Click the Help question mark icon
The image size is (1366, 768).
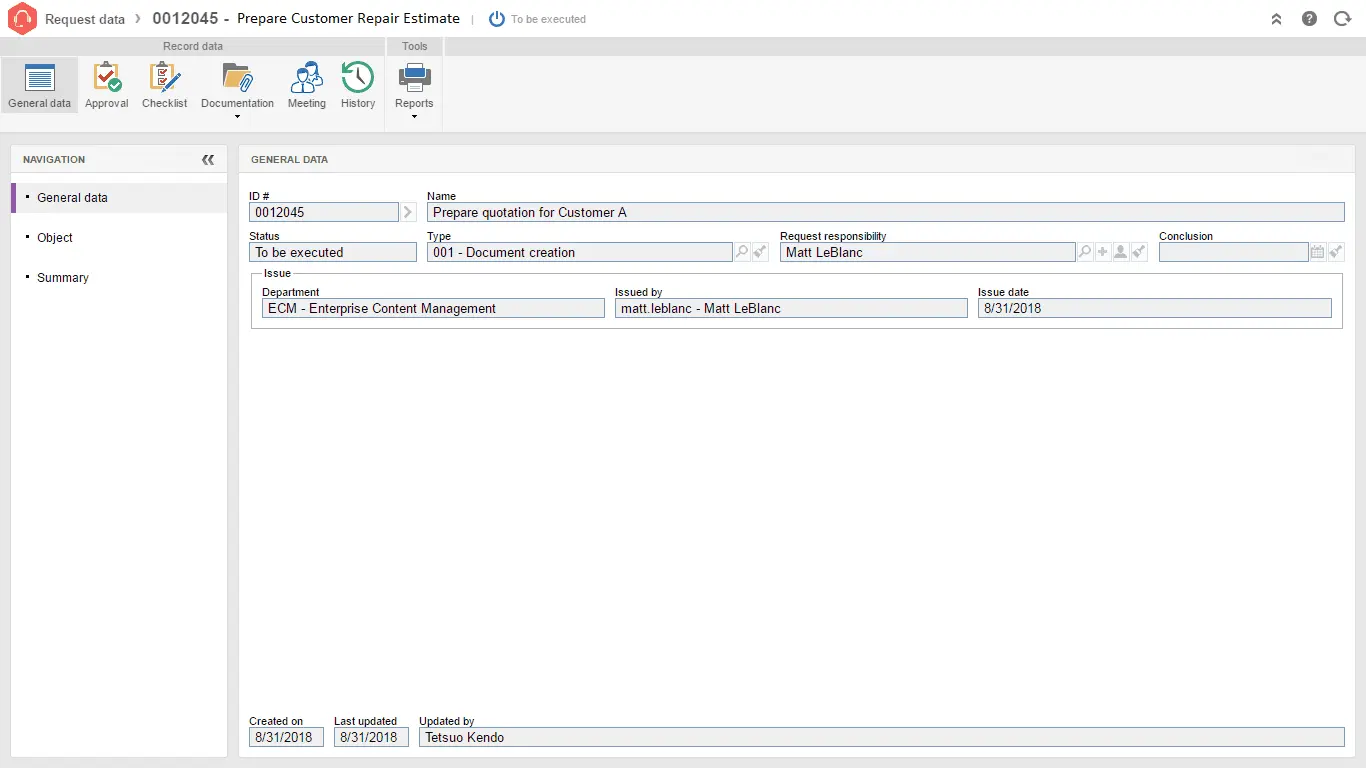[1309, 19]
